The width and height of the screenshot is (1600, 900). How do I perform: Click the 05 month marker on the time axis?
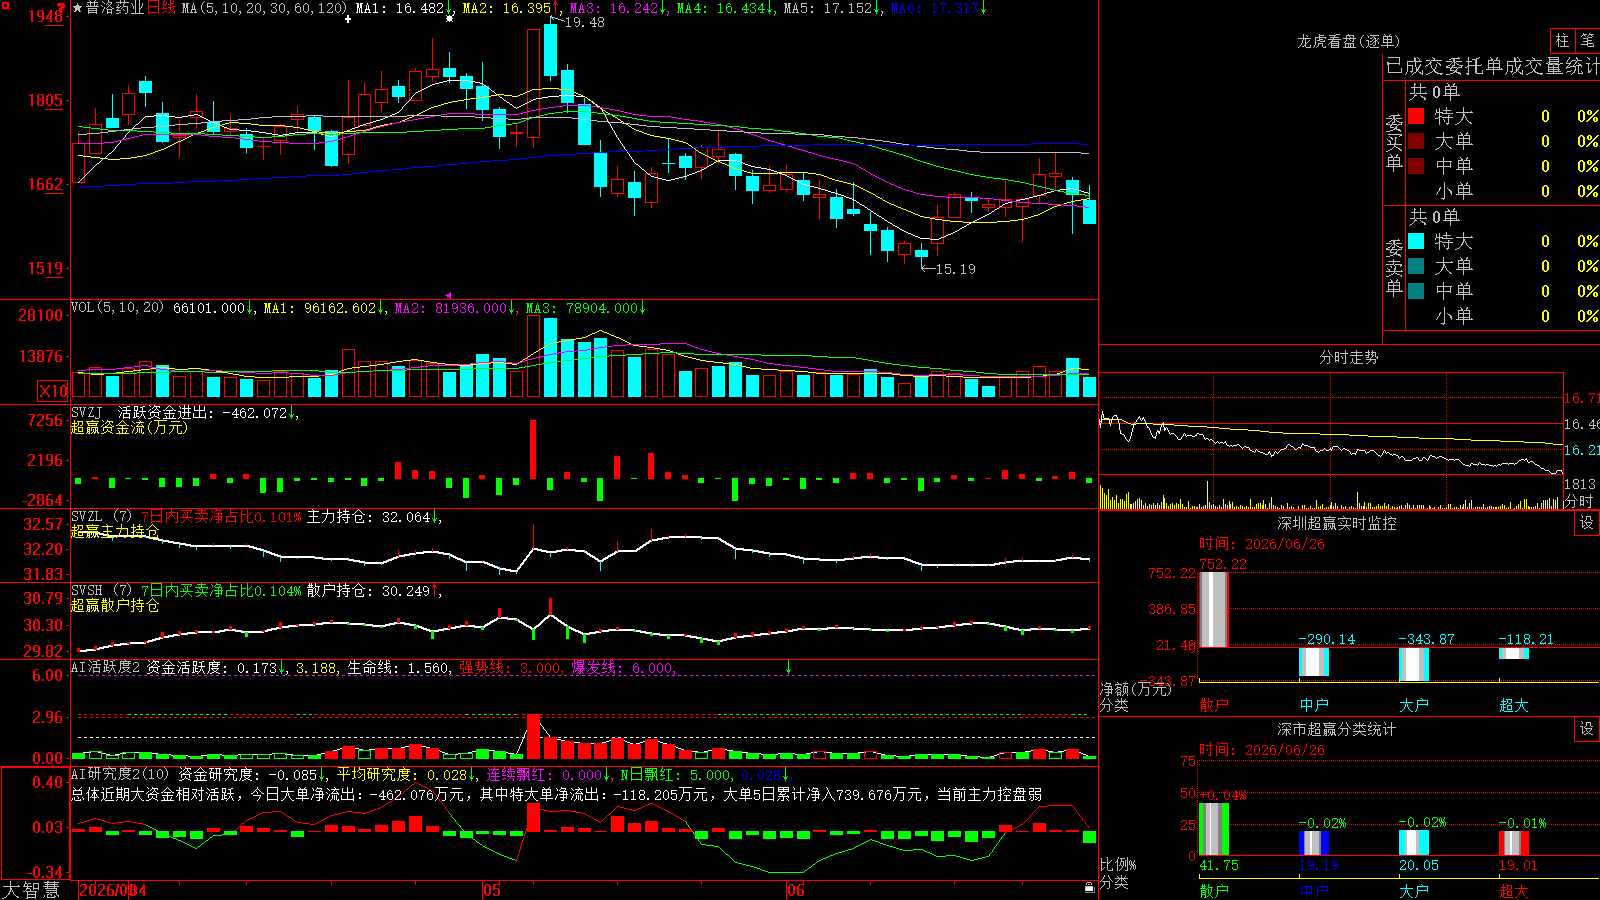pos(491,890)
